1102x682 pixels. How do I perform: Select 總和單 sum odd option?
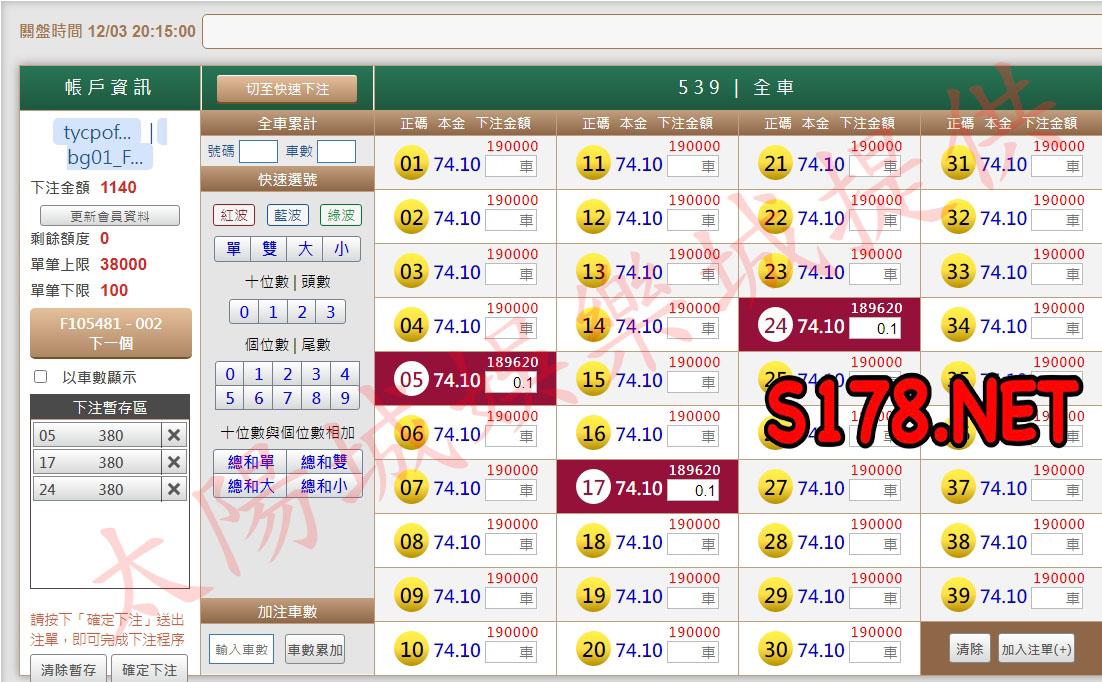pos(251,462)
